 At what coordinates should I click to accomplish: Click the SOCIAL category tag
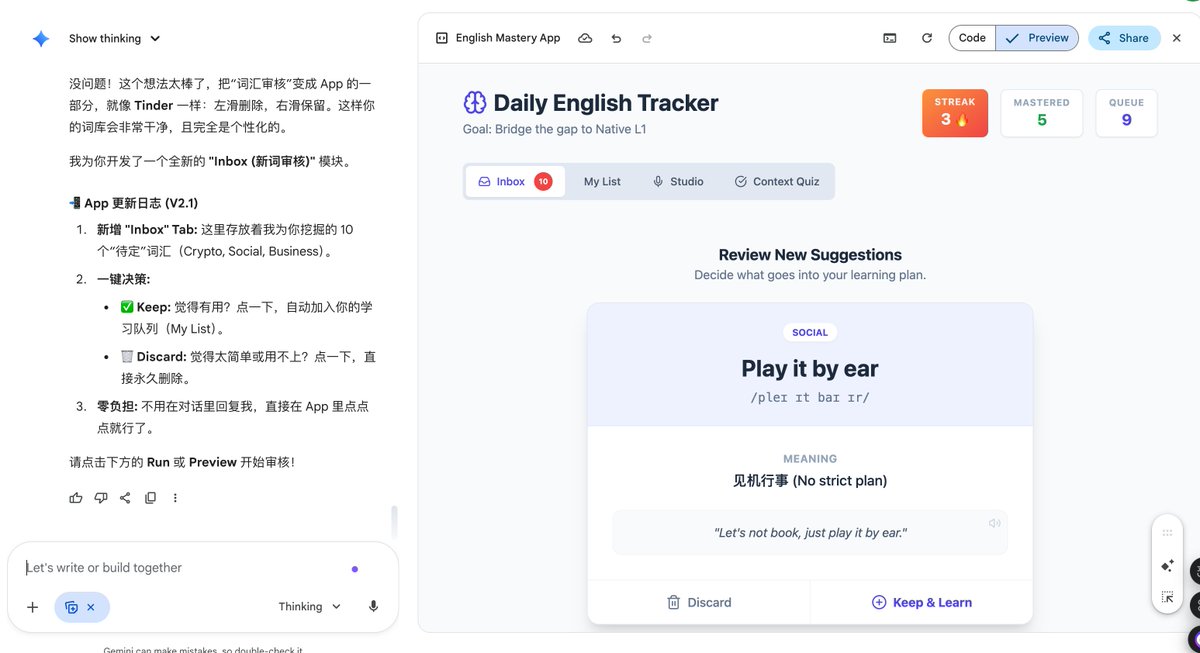tap(810, 332)
